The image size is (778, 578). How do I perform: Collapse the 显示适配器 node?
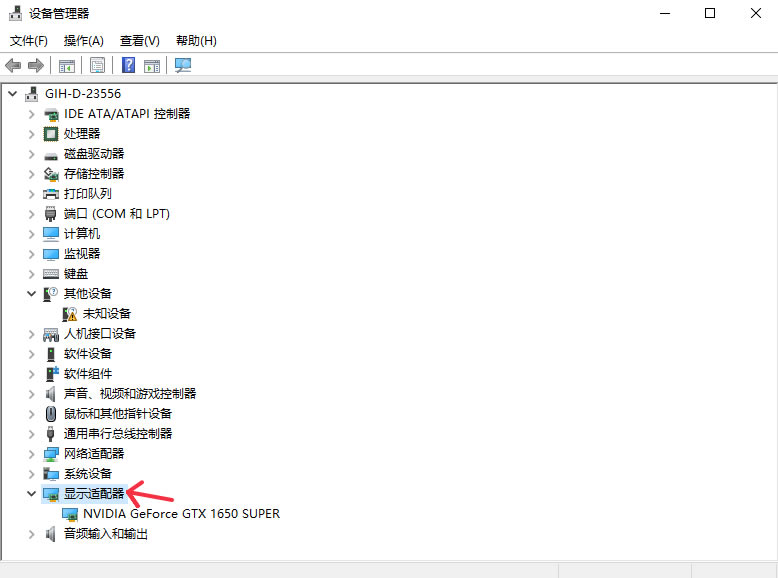pyautogui.click(x=32, y=494)
